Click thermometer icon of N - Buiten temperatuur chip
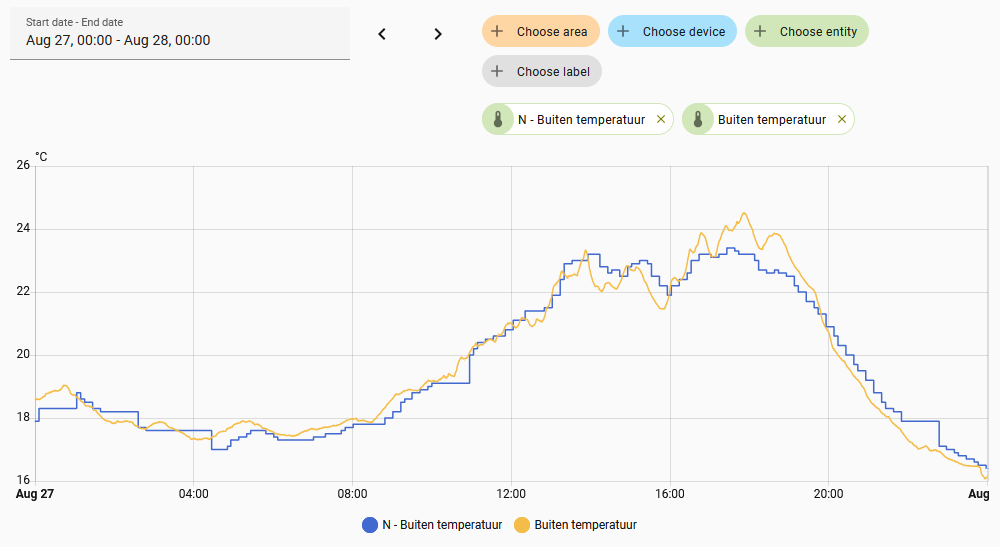 [497, 120]
